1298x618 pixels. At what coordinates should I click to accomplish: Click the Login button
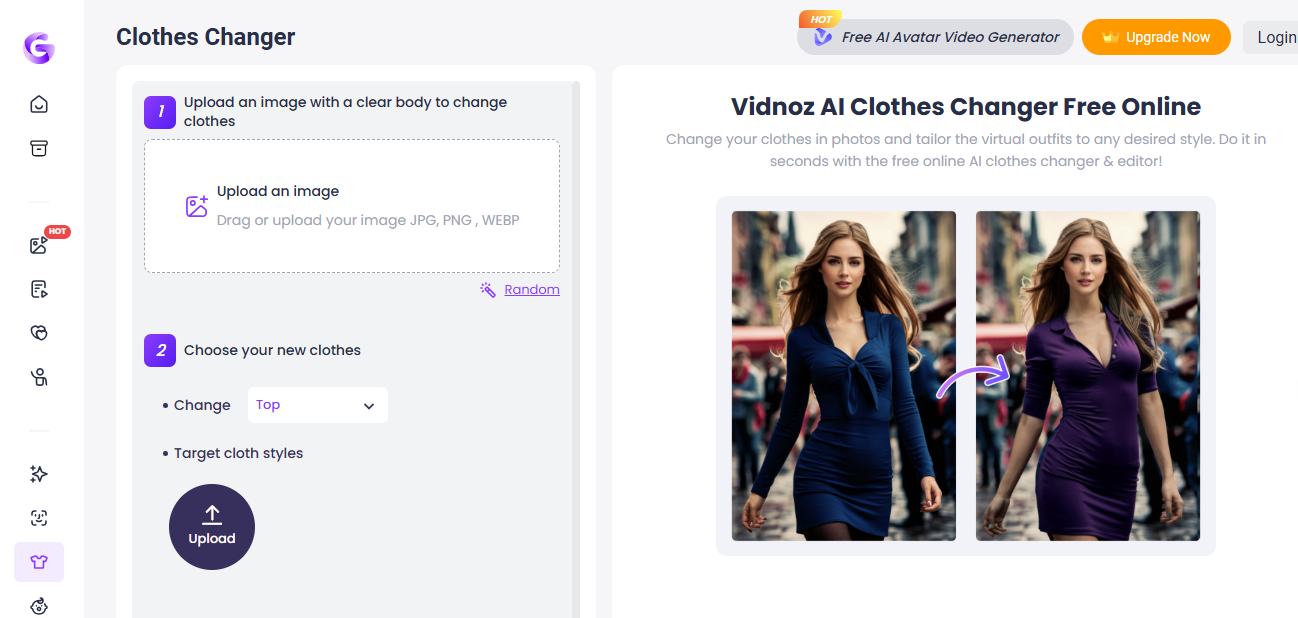1272,37
